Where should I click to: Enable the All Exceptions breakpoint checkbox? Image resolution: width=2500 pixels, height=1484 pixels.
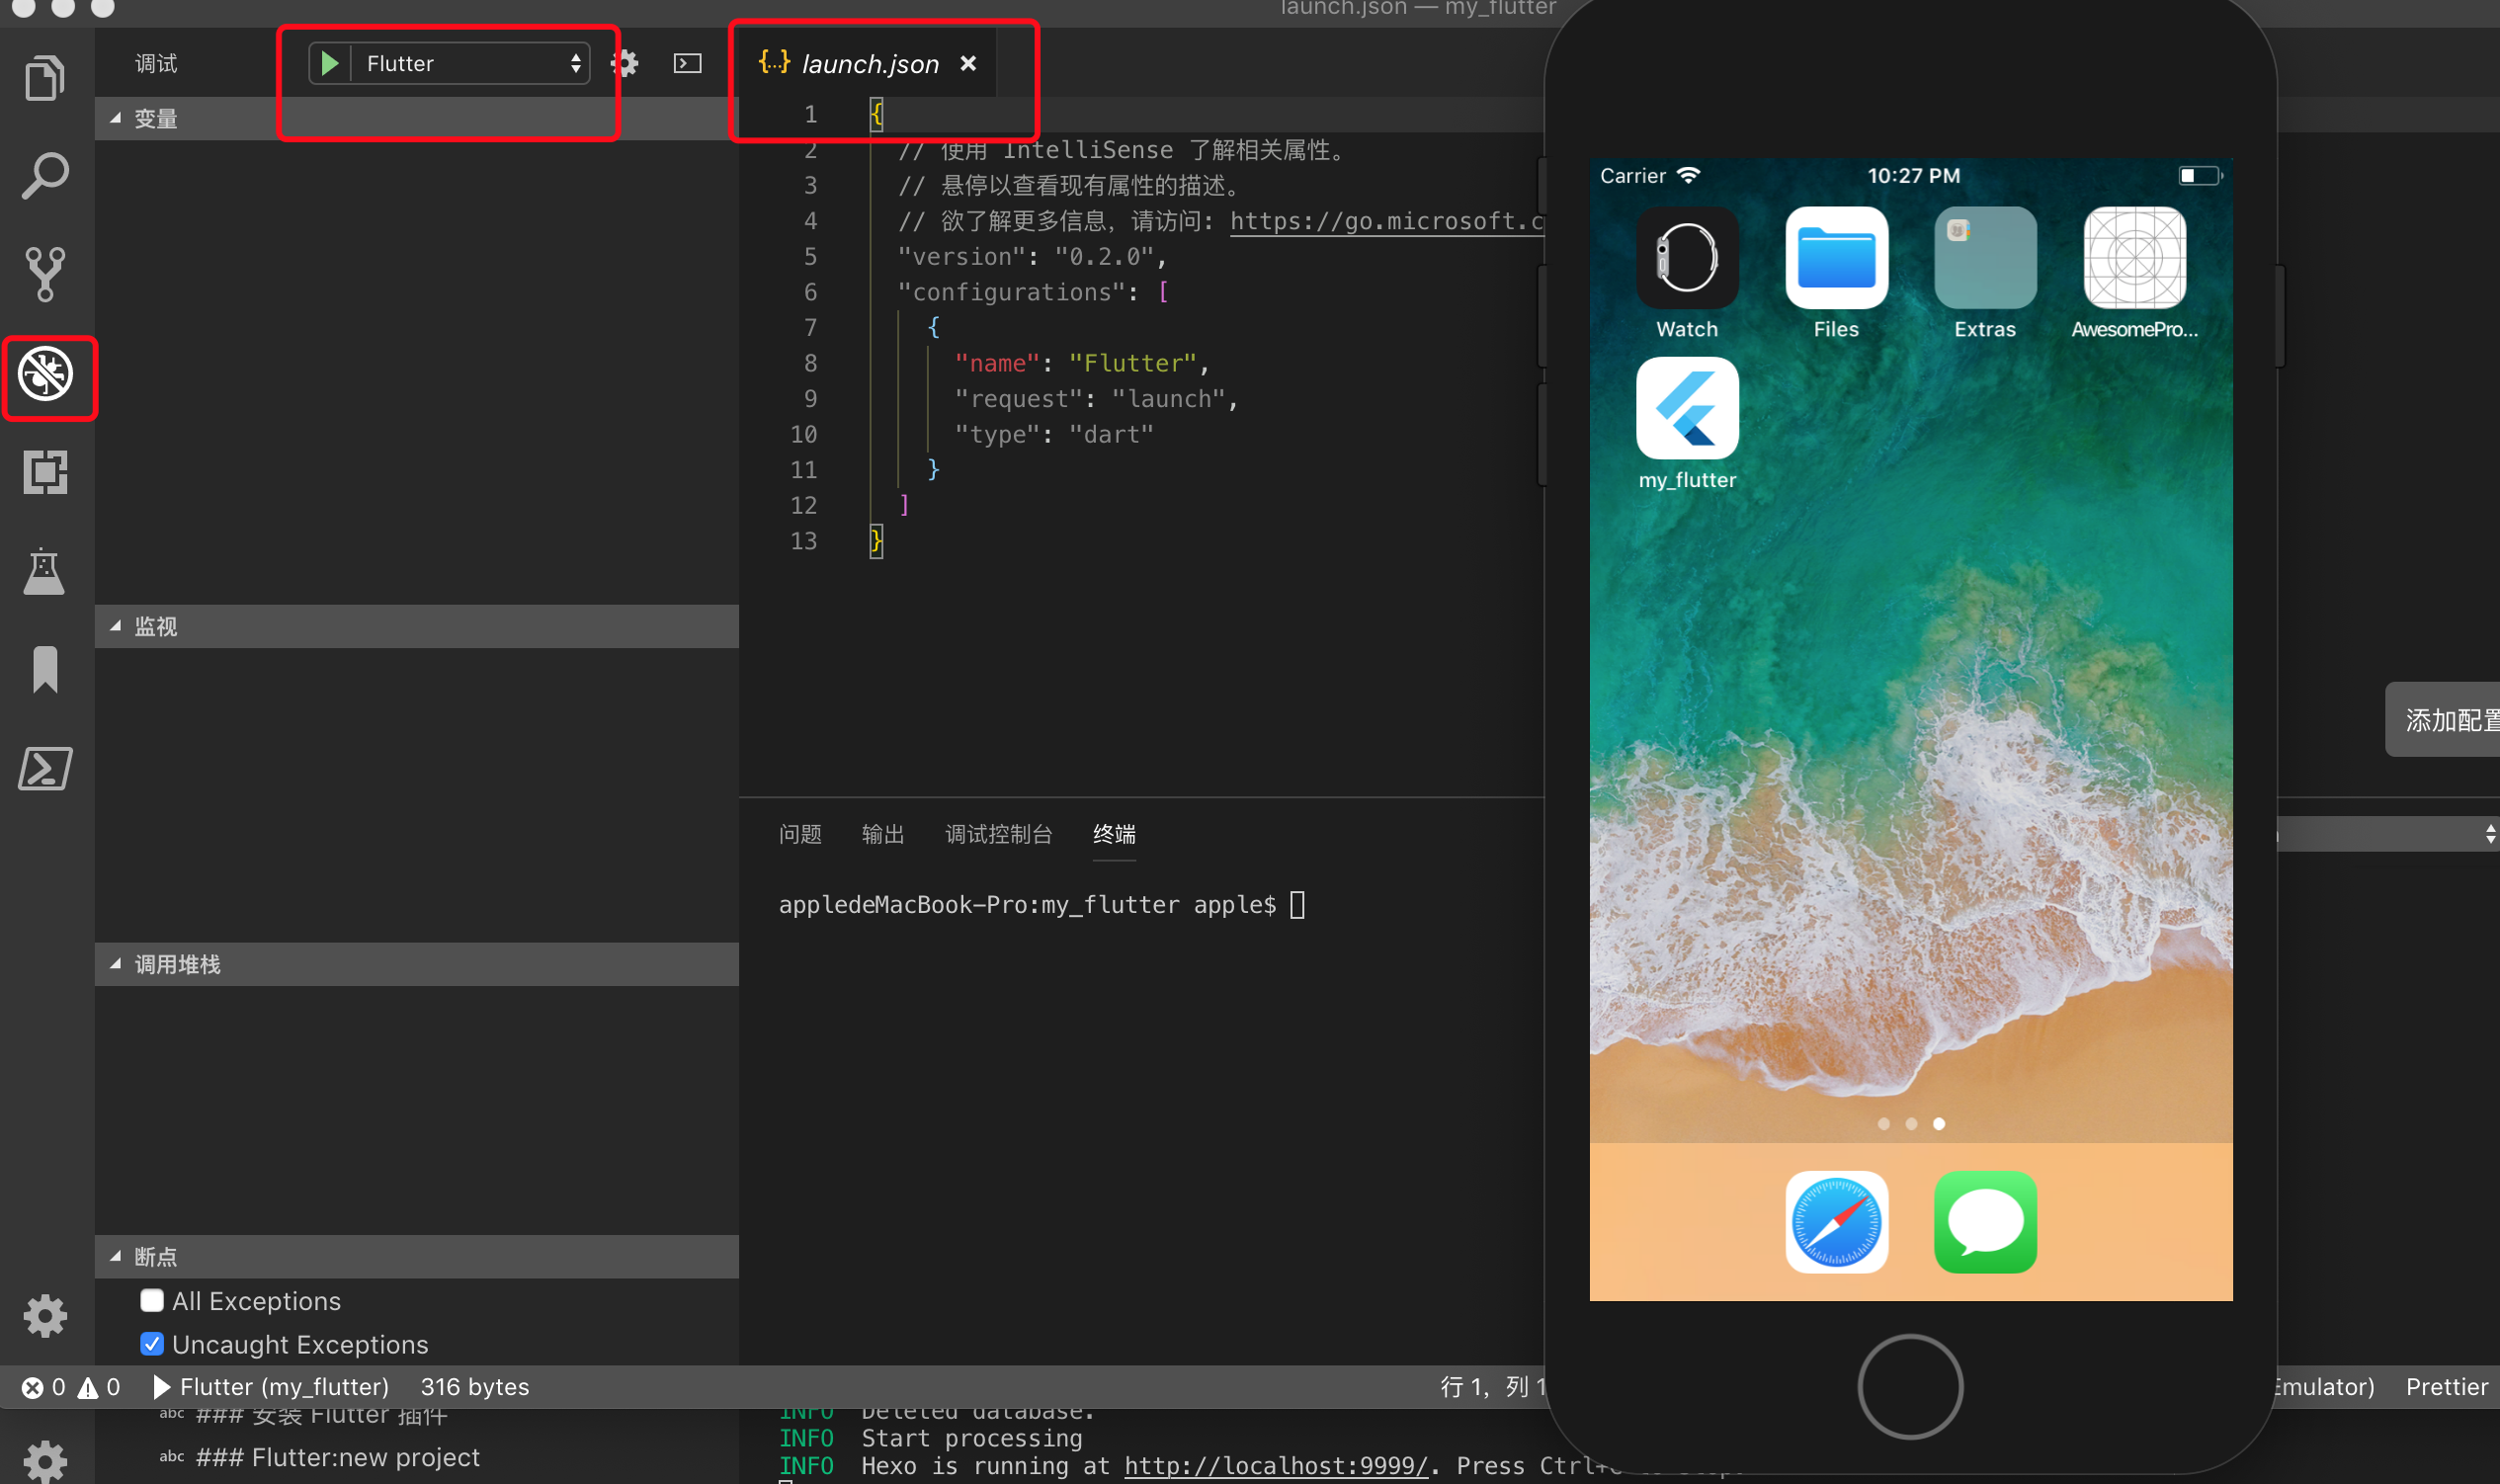pyautogui.click(x=152, y=1300)
